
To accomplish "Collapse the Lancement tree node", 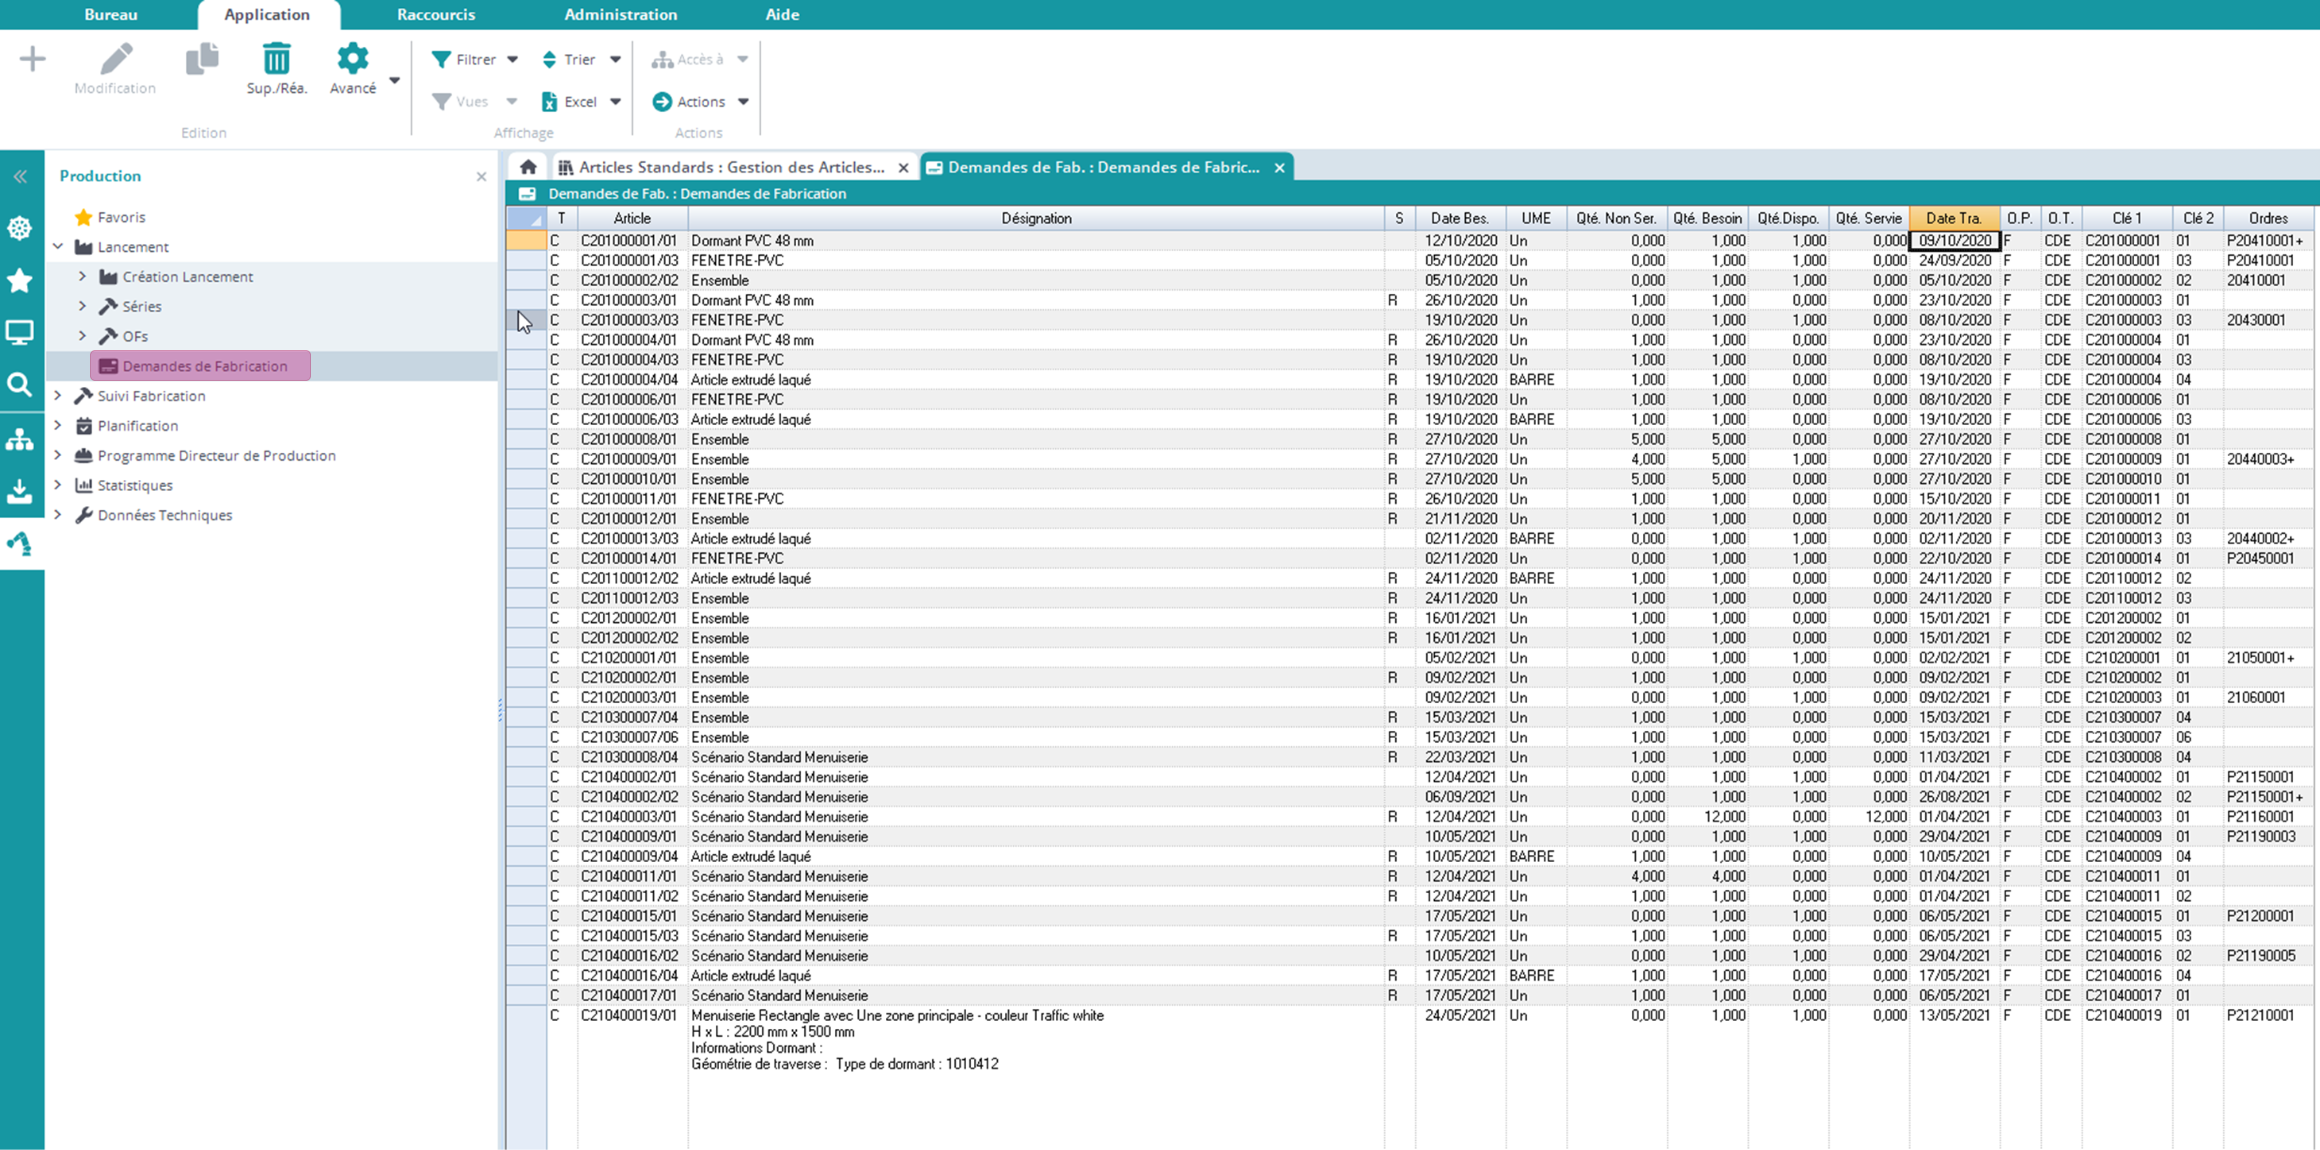I will 58,247.
